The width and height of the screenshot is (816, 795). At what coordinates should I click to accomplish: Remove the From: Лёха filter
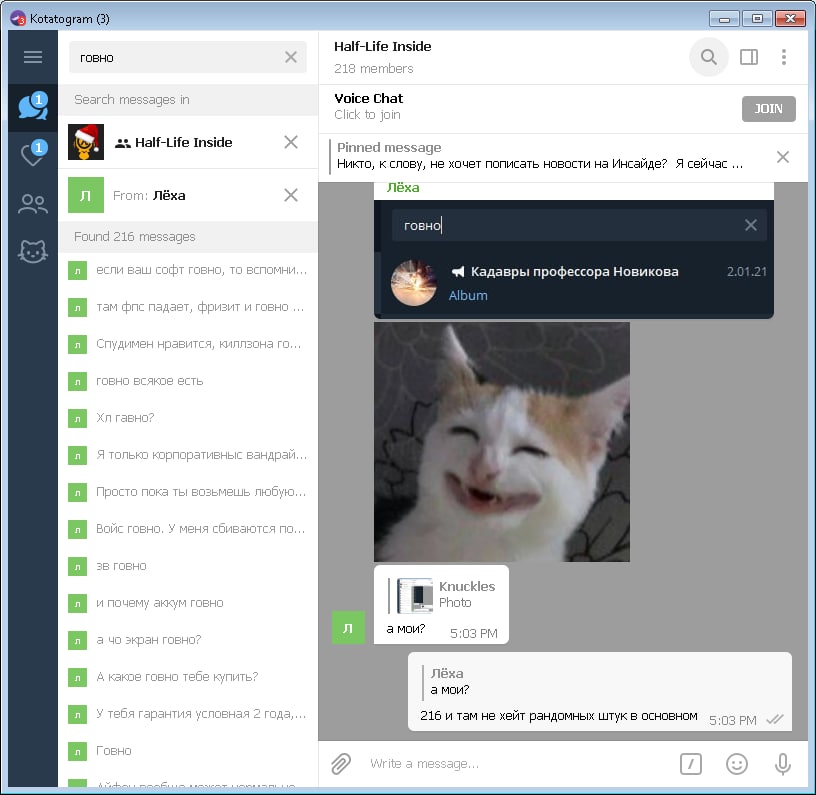(291, 195)
